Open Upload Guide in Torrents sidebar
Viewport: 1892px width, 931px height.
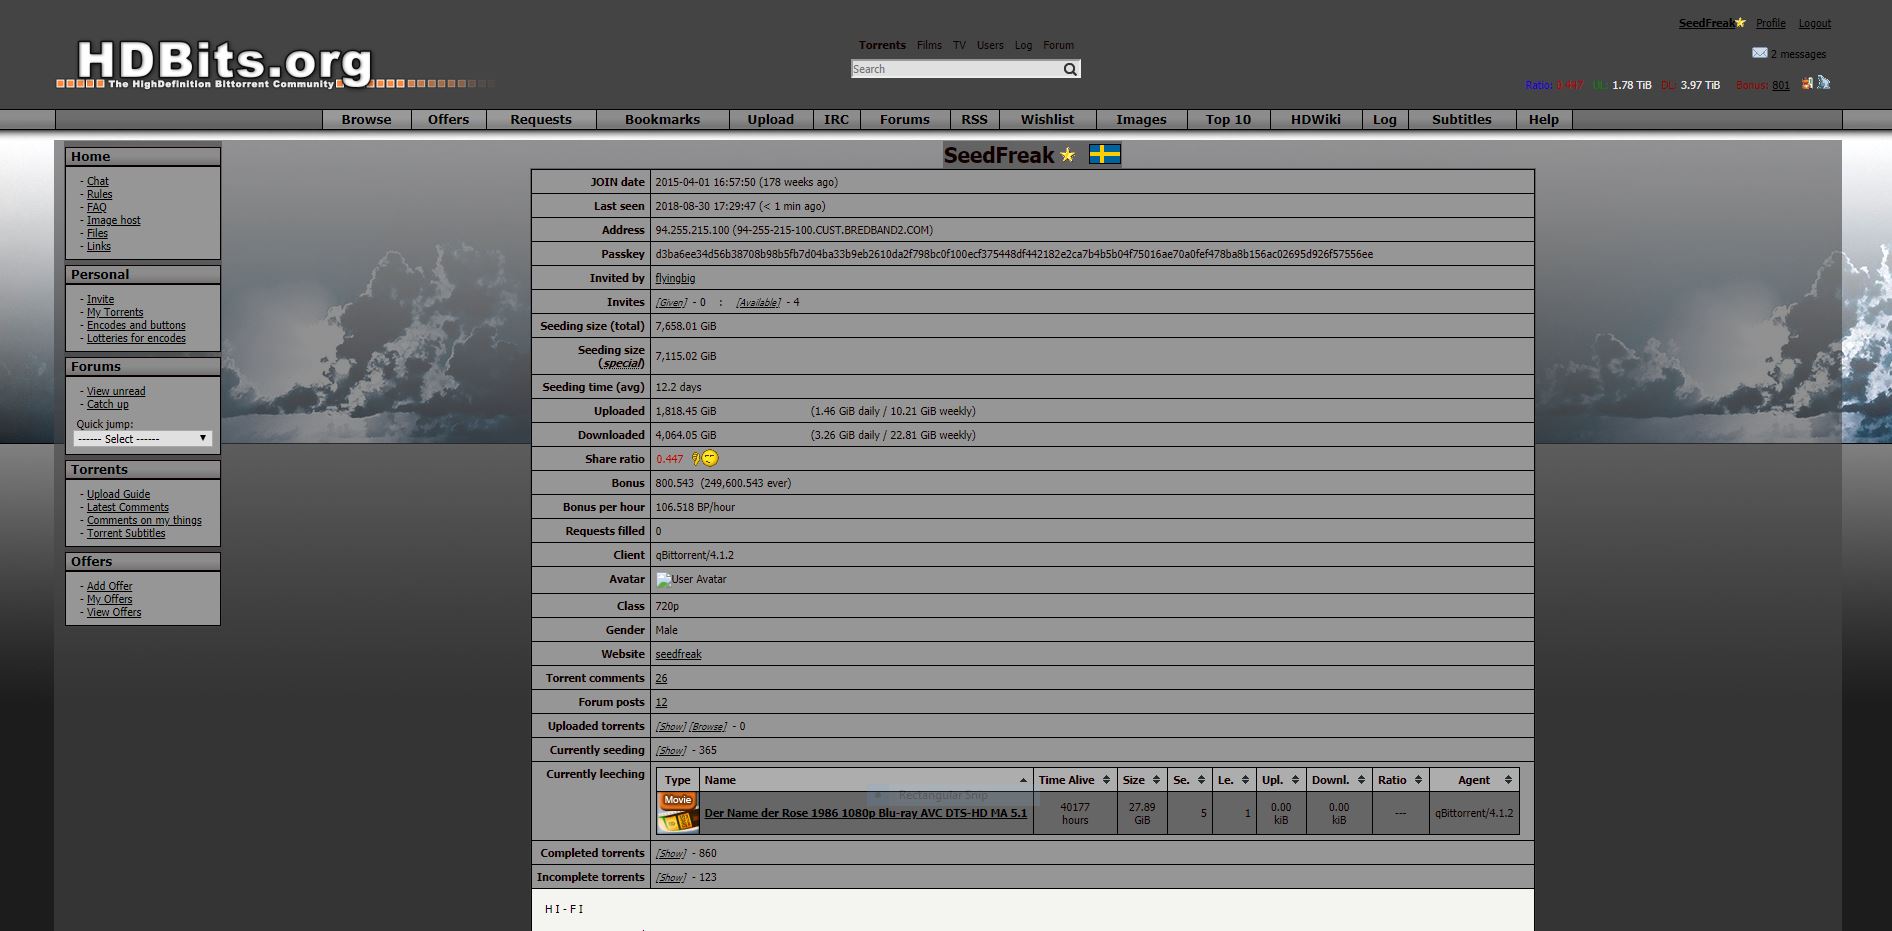point(118,494)
